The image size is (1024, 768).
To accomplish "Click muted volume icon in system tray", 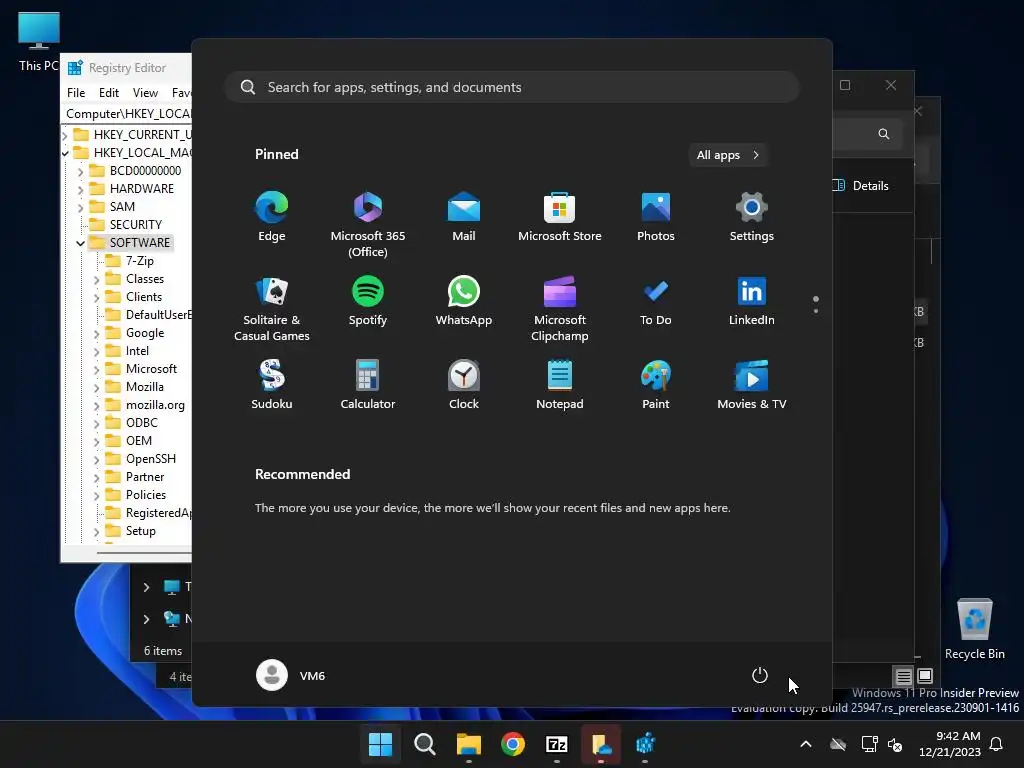I will coord(895,744).
